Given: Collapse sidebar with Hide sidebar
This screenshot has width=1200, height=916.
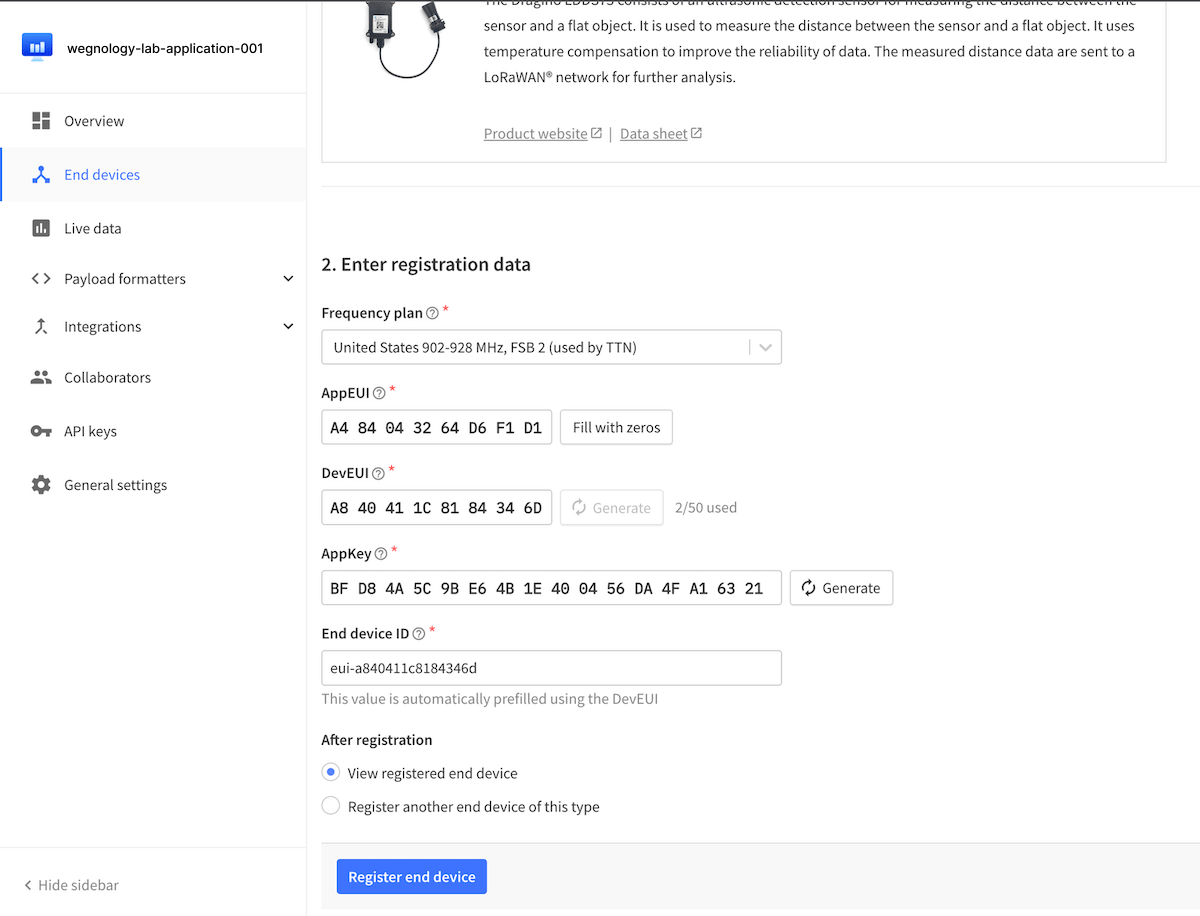Looking at the screenshot, I should click(72, 885).
